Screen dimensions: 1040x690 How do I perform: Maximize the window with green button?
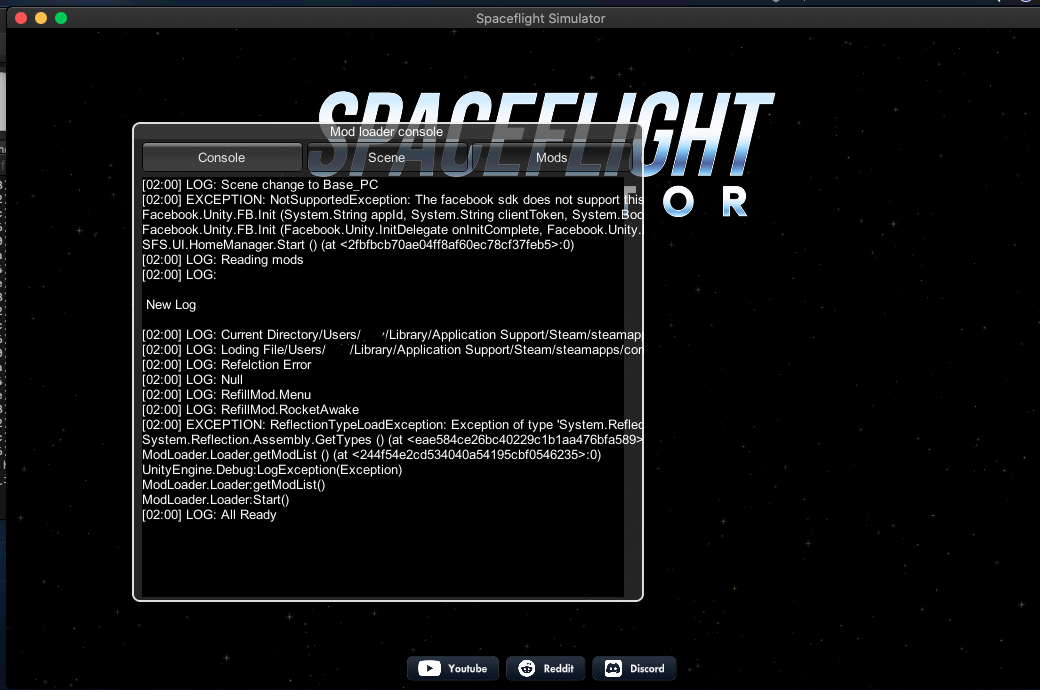pos(61,18)
